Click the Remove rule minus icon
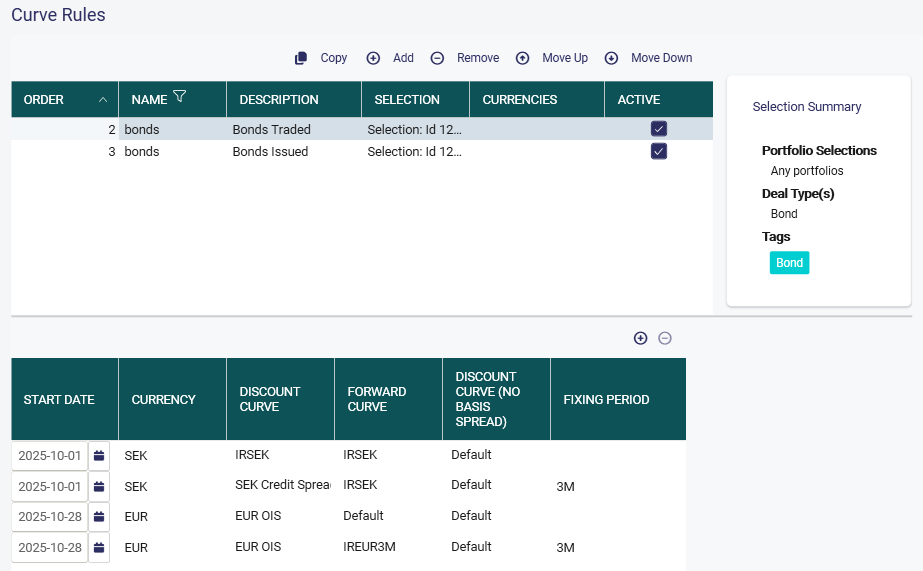Screen dimensions: 923x571 (x=437, y=58)
